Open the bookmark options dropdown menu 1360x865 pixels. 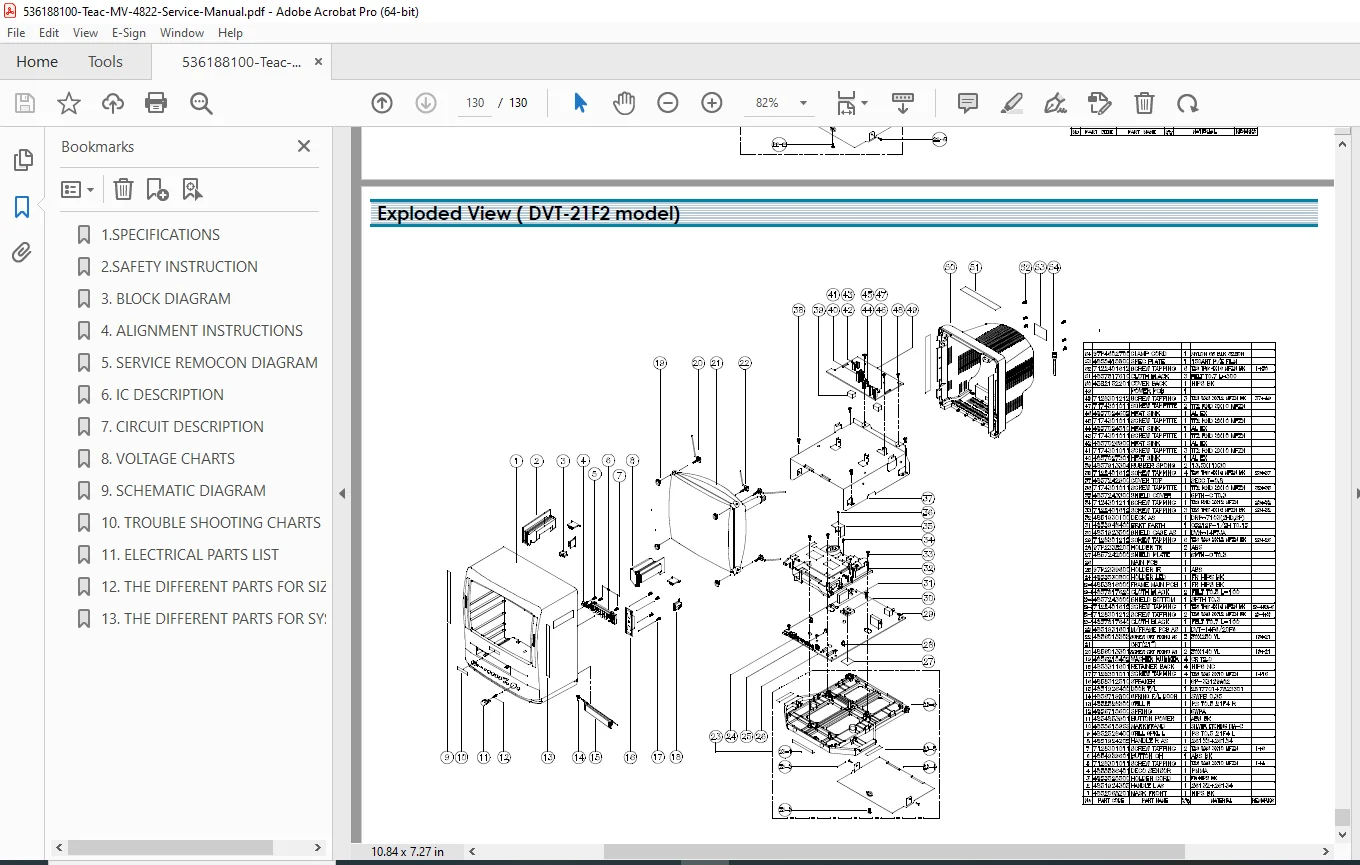click(x=78, y=189)
